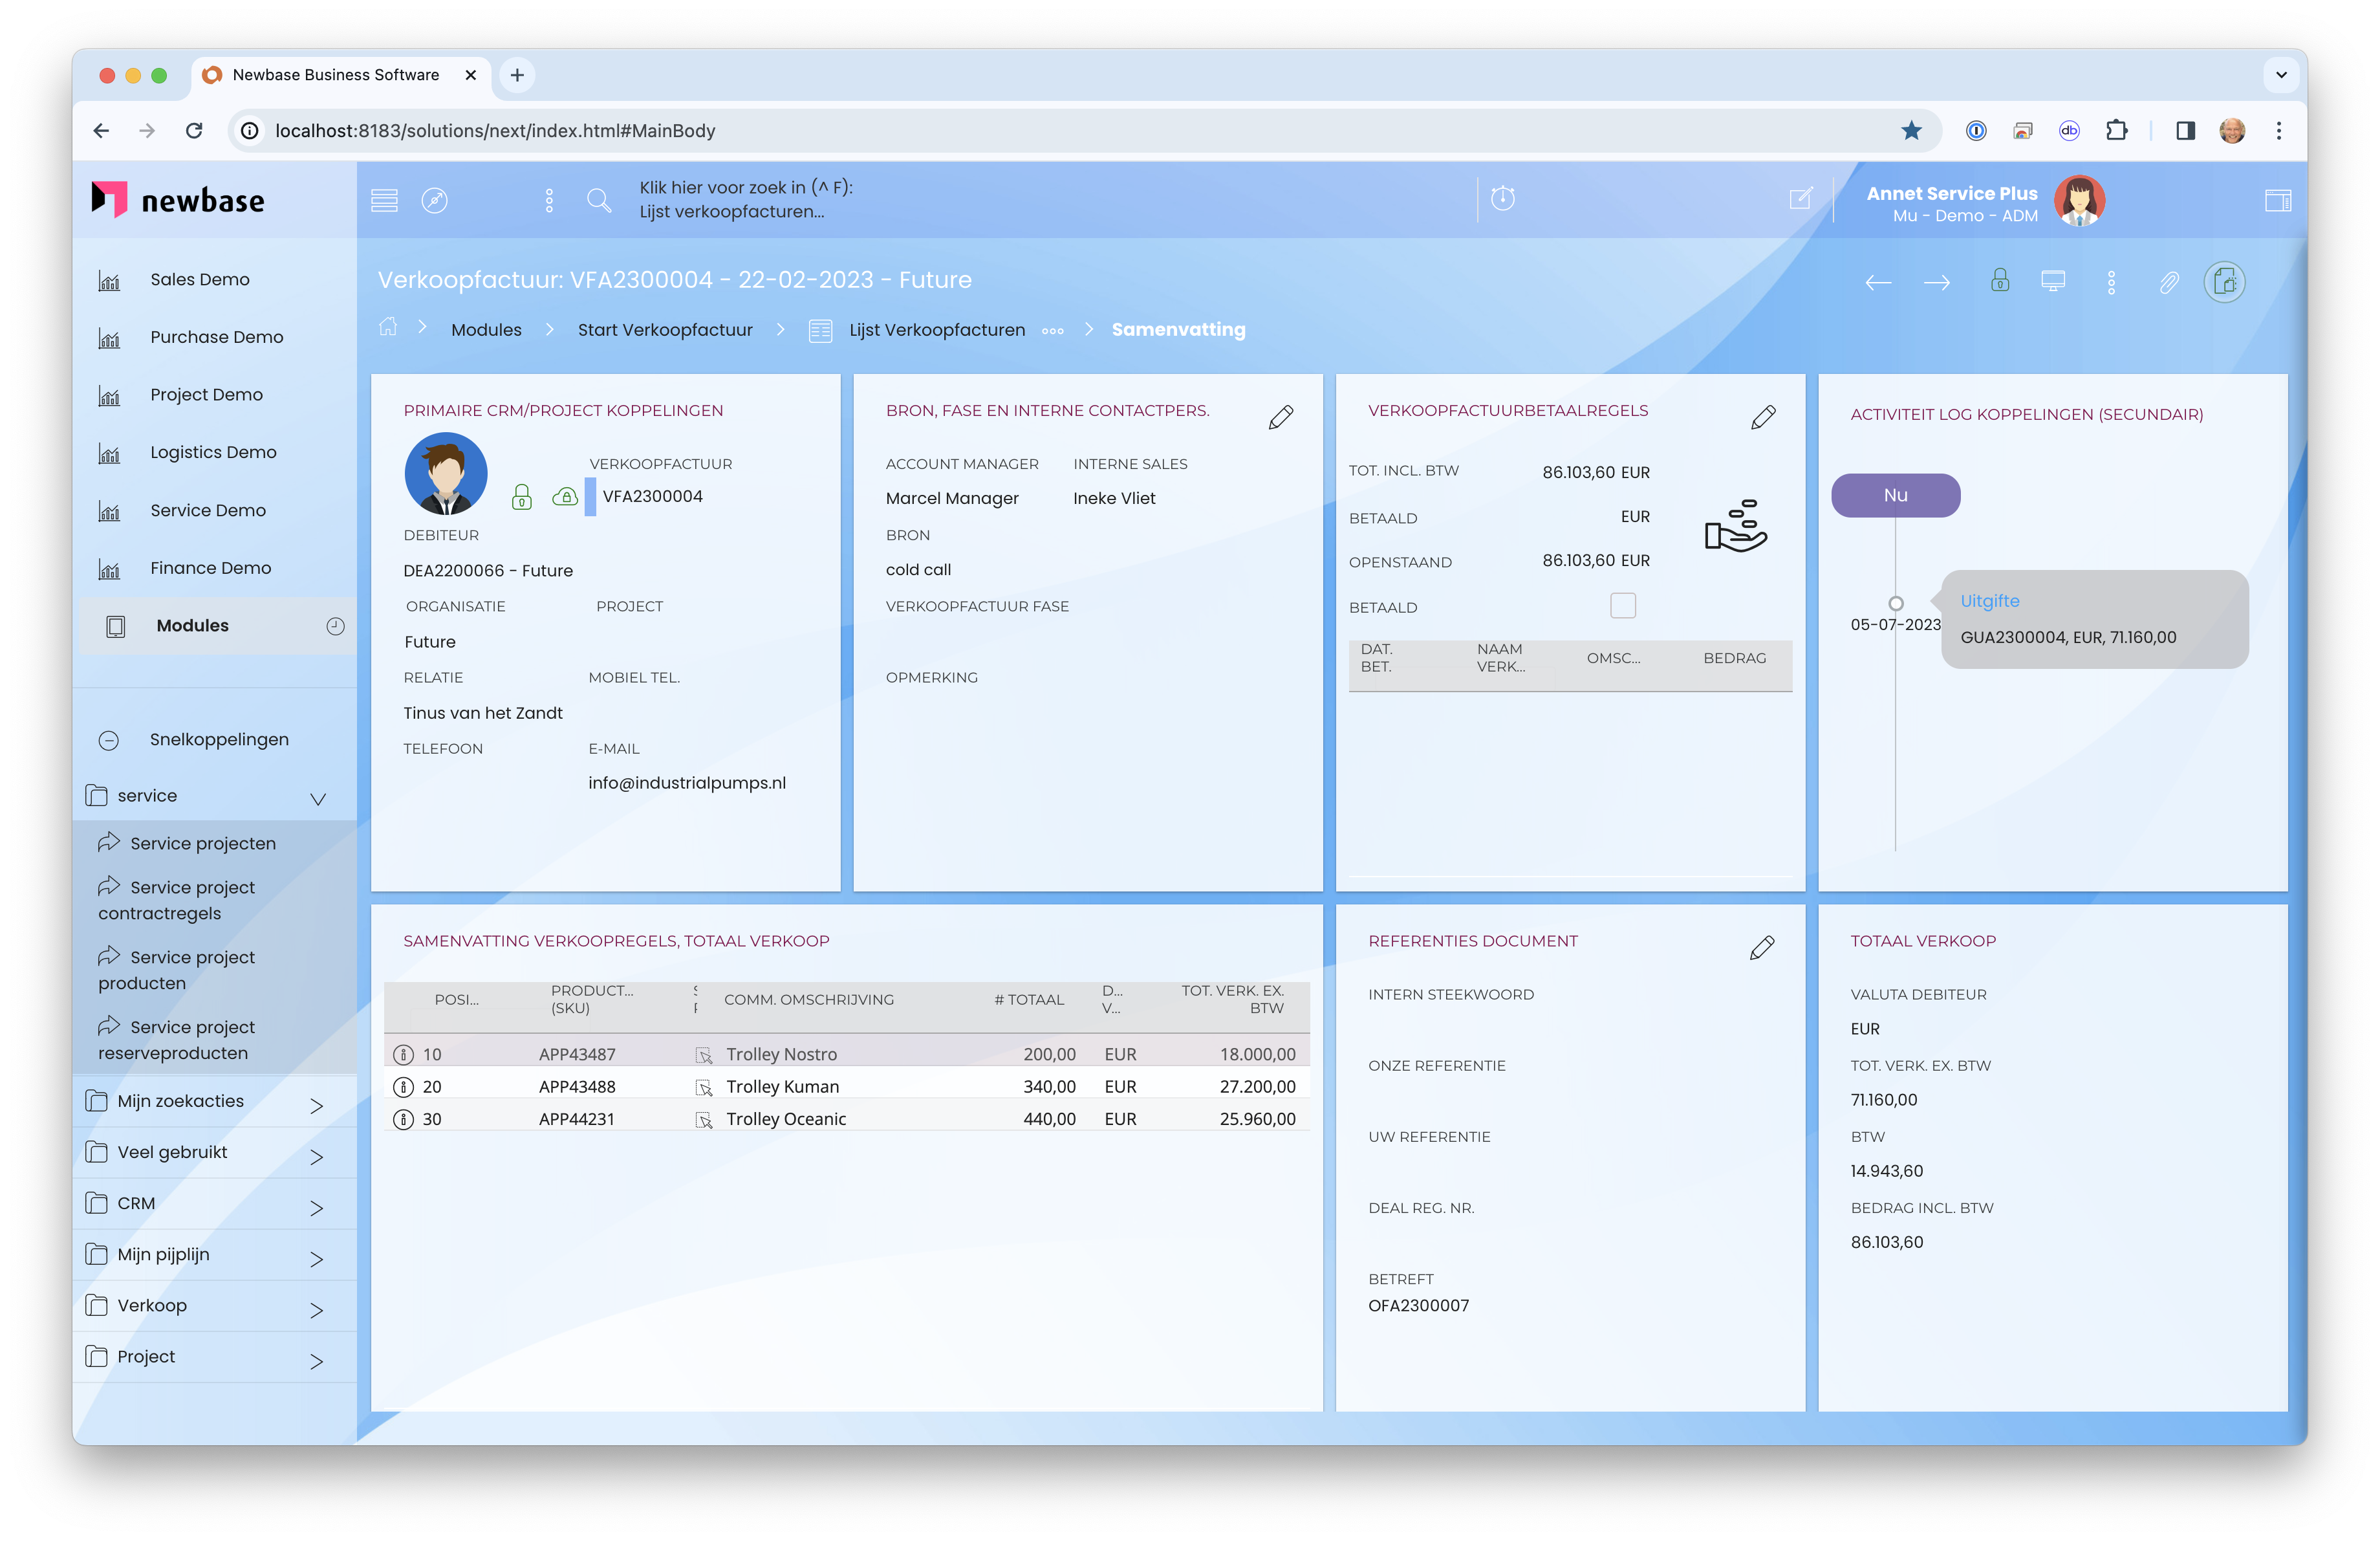Click the monitor display icon
The width and height of the screenshot is (2380, 1541).
pos(2052,281)
